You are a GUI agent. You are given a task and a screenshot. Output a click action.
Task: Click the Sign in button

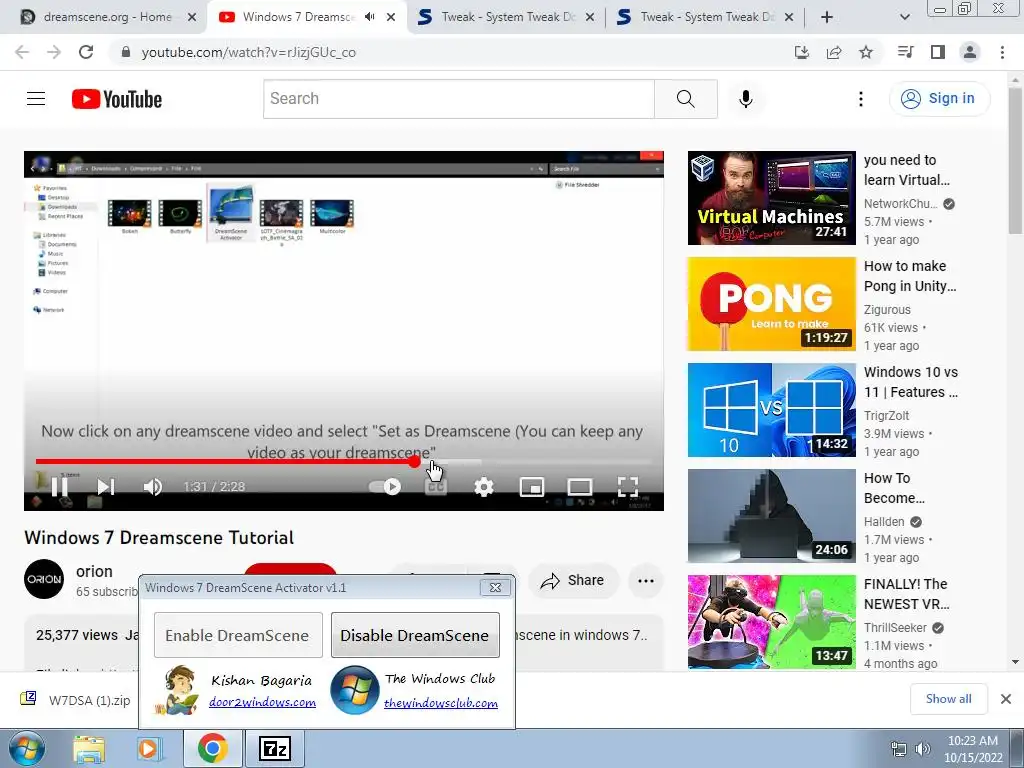click(939, 99)
